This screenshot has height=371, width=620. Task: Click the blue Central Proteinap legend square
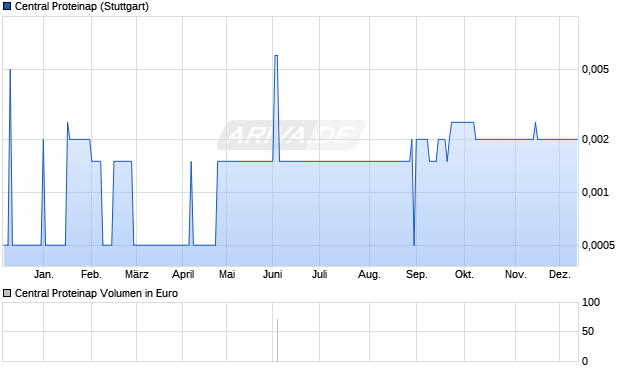(x=7, y=7)
